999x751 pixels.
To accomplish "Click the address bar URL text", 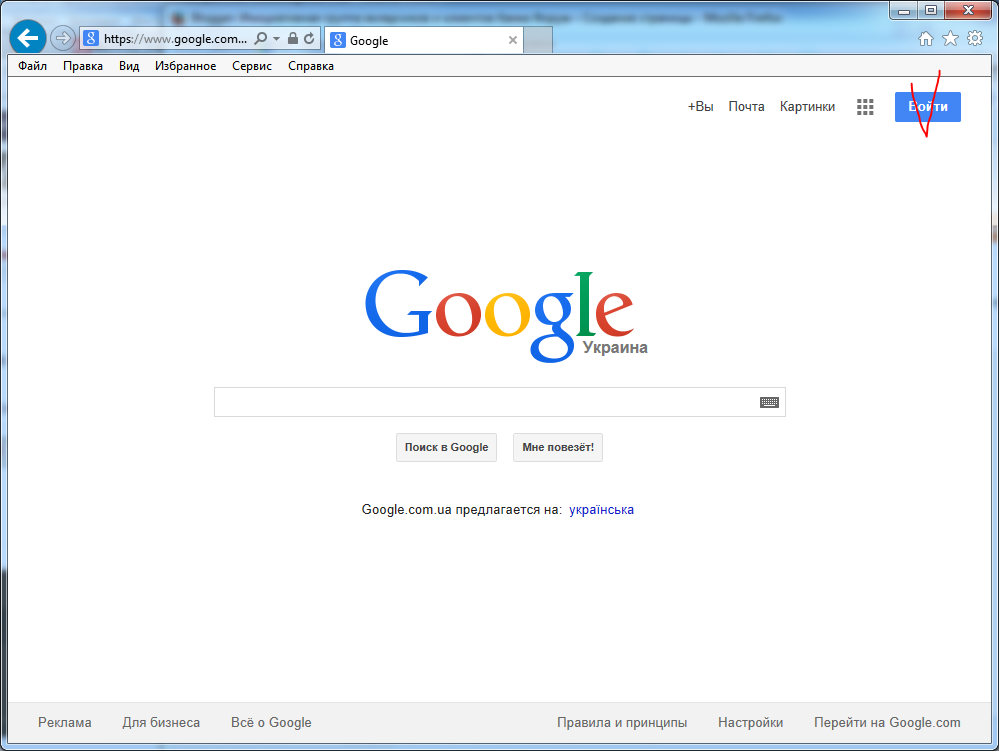I will (175, 39).
